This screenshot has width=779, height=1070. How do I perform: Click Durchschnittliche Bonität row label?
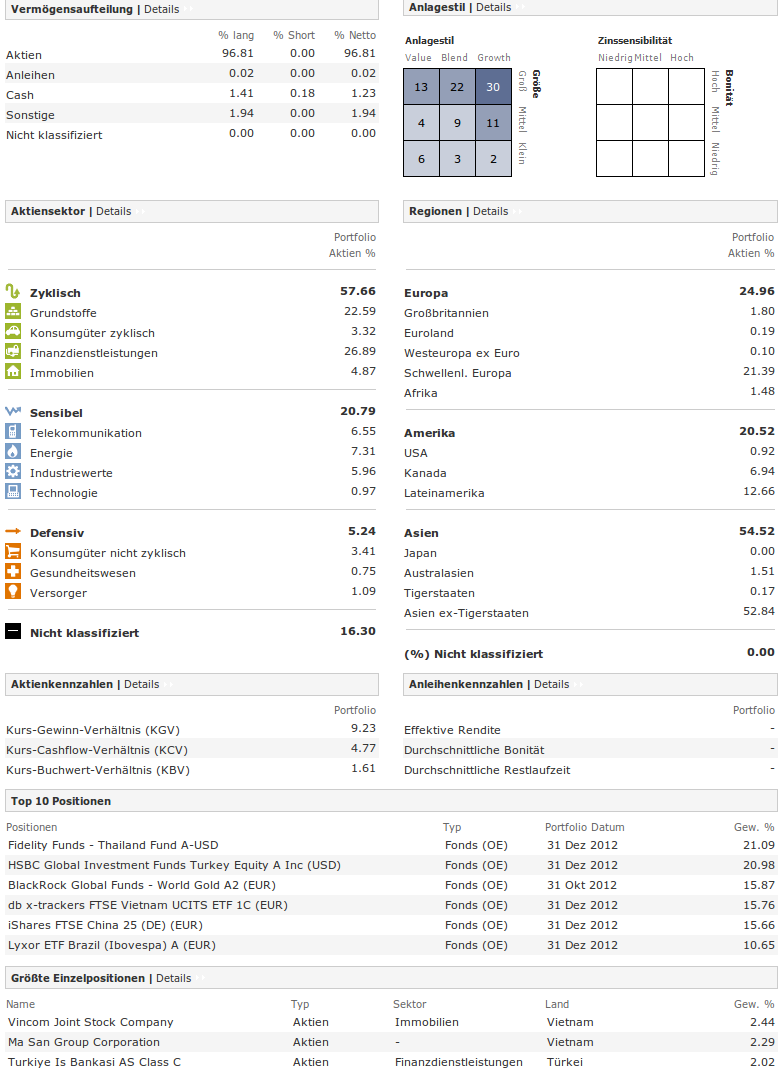474,750
